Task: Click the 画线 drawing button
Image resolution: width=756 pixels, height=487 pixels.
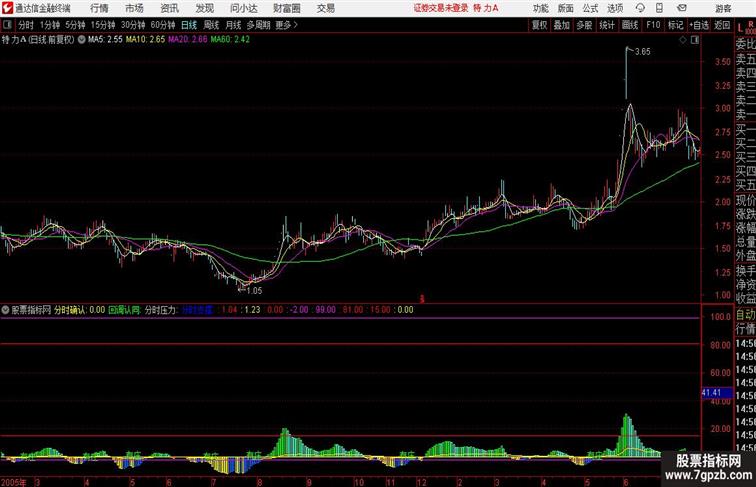Action: (630, 25)
